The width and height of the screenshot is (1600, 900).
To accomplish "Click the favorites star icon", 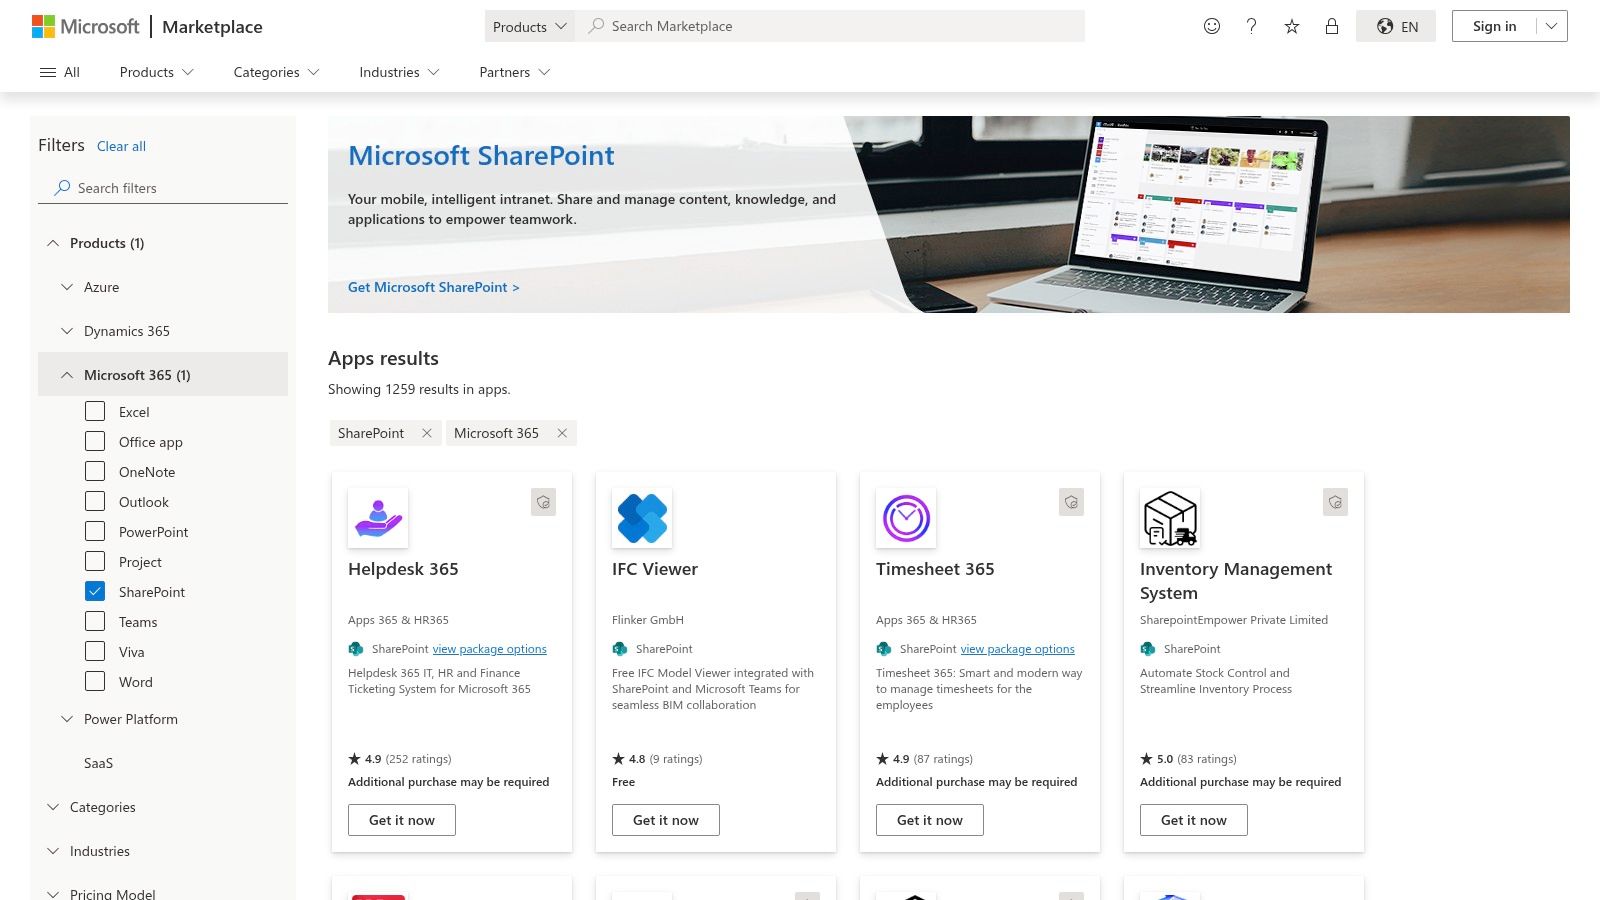I will click(1291, 26).
